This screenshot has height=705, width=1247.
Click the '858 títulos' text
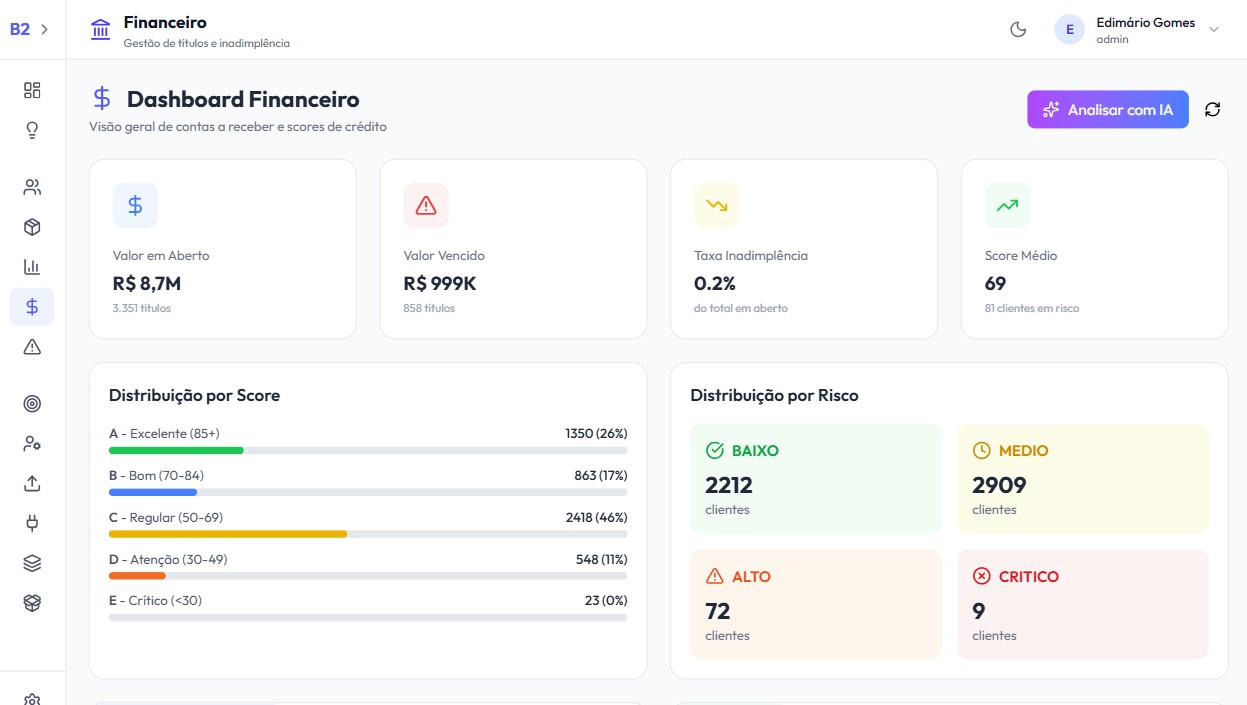430,308
